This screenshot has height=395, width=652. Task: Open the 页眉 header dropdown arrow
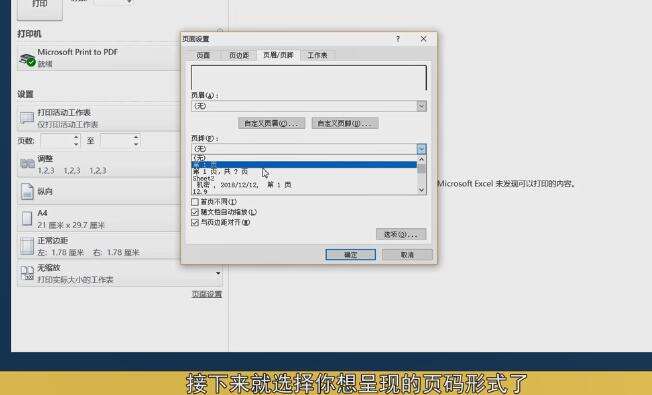pyautogui.click(x=421, y=106)
